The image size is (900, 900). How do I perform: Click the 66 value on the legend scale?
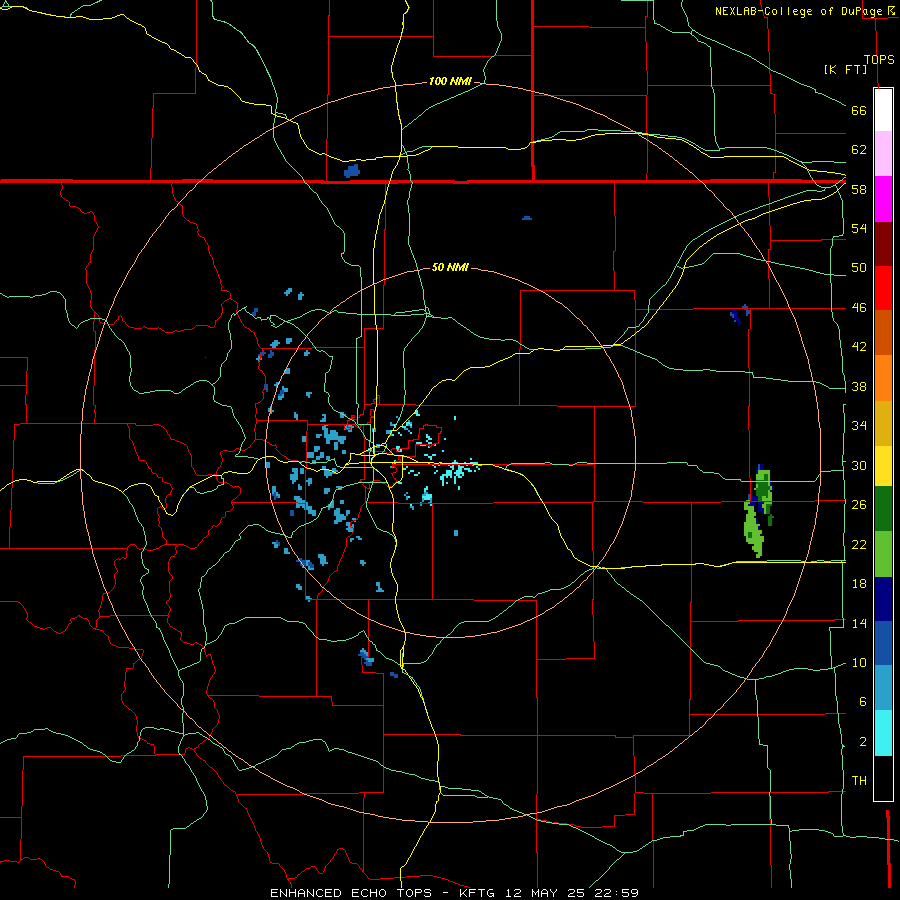pyautogui.click(x=859, y=111)
